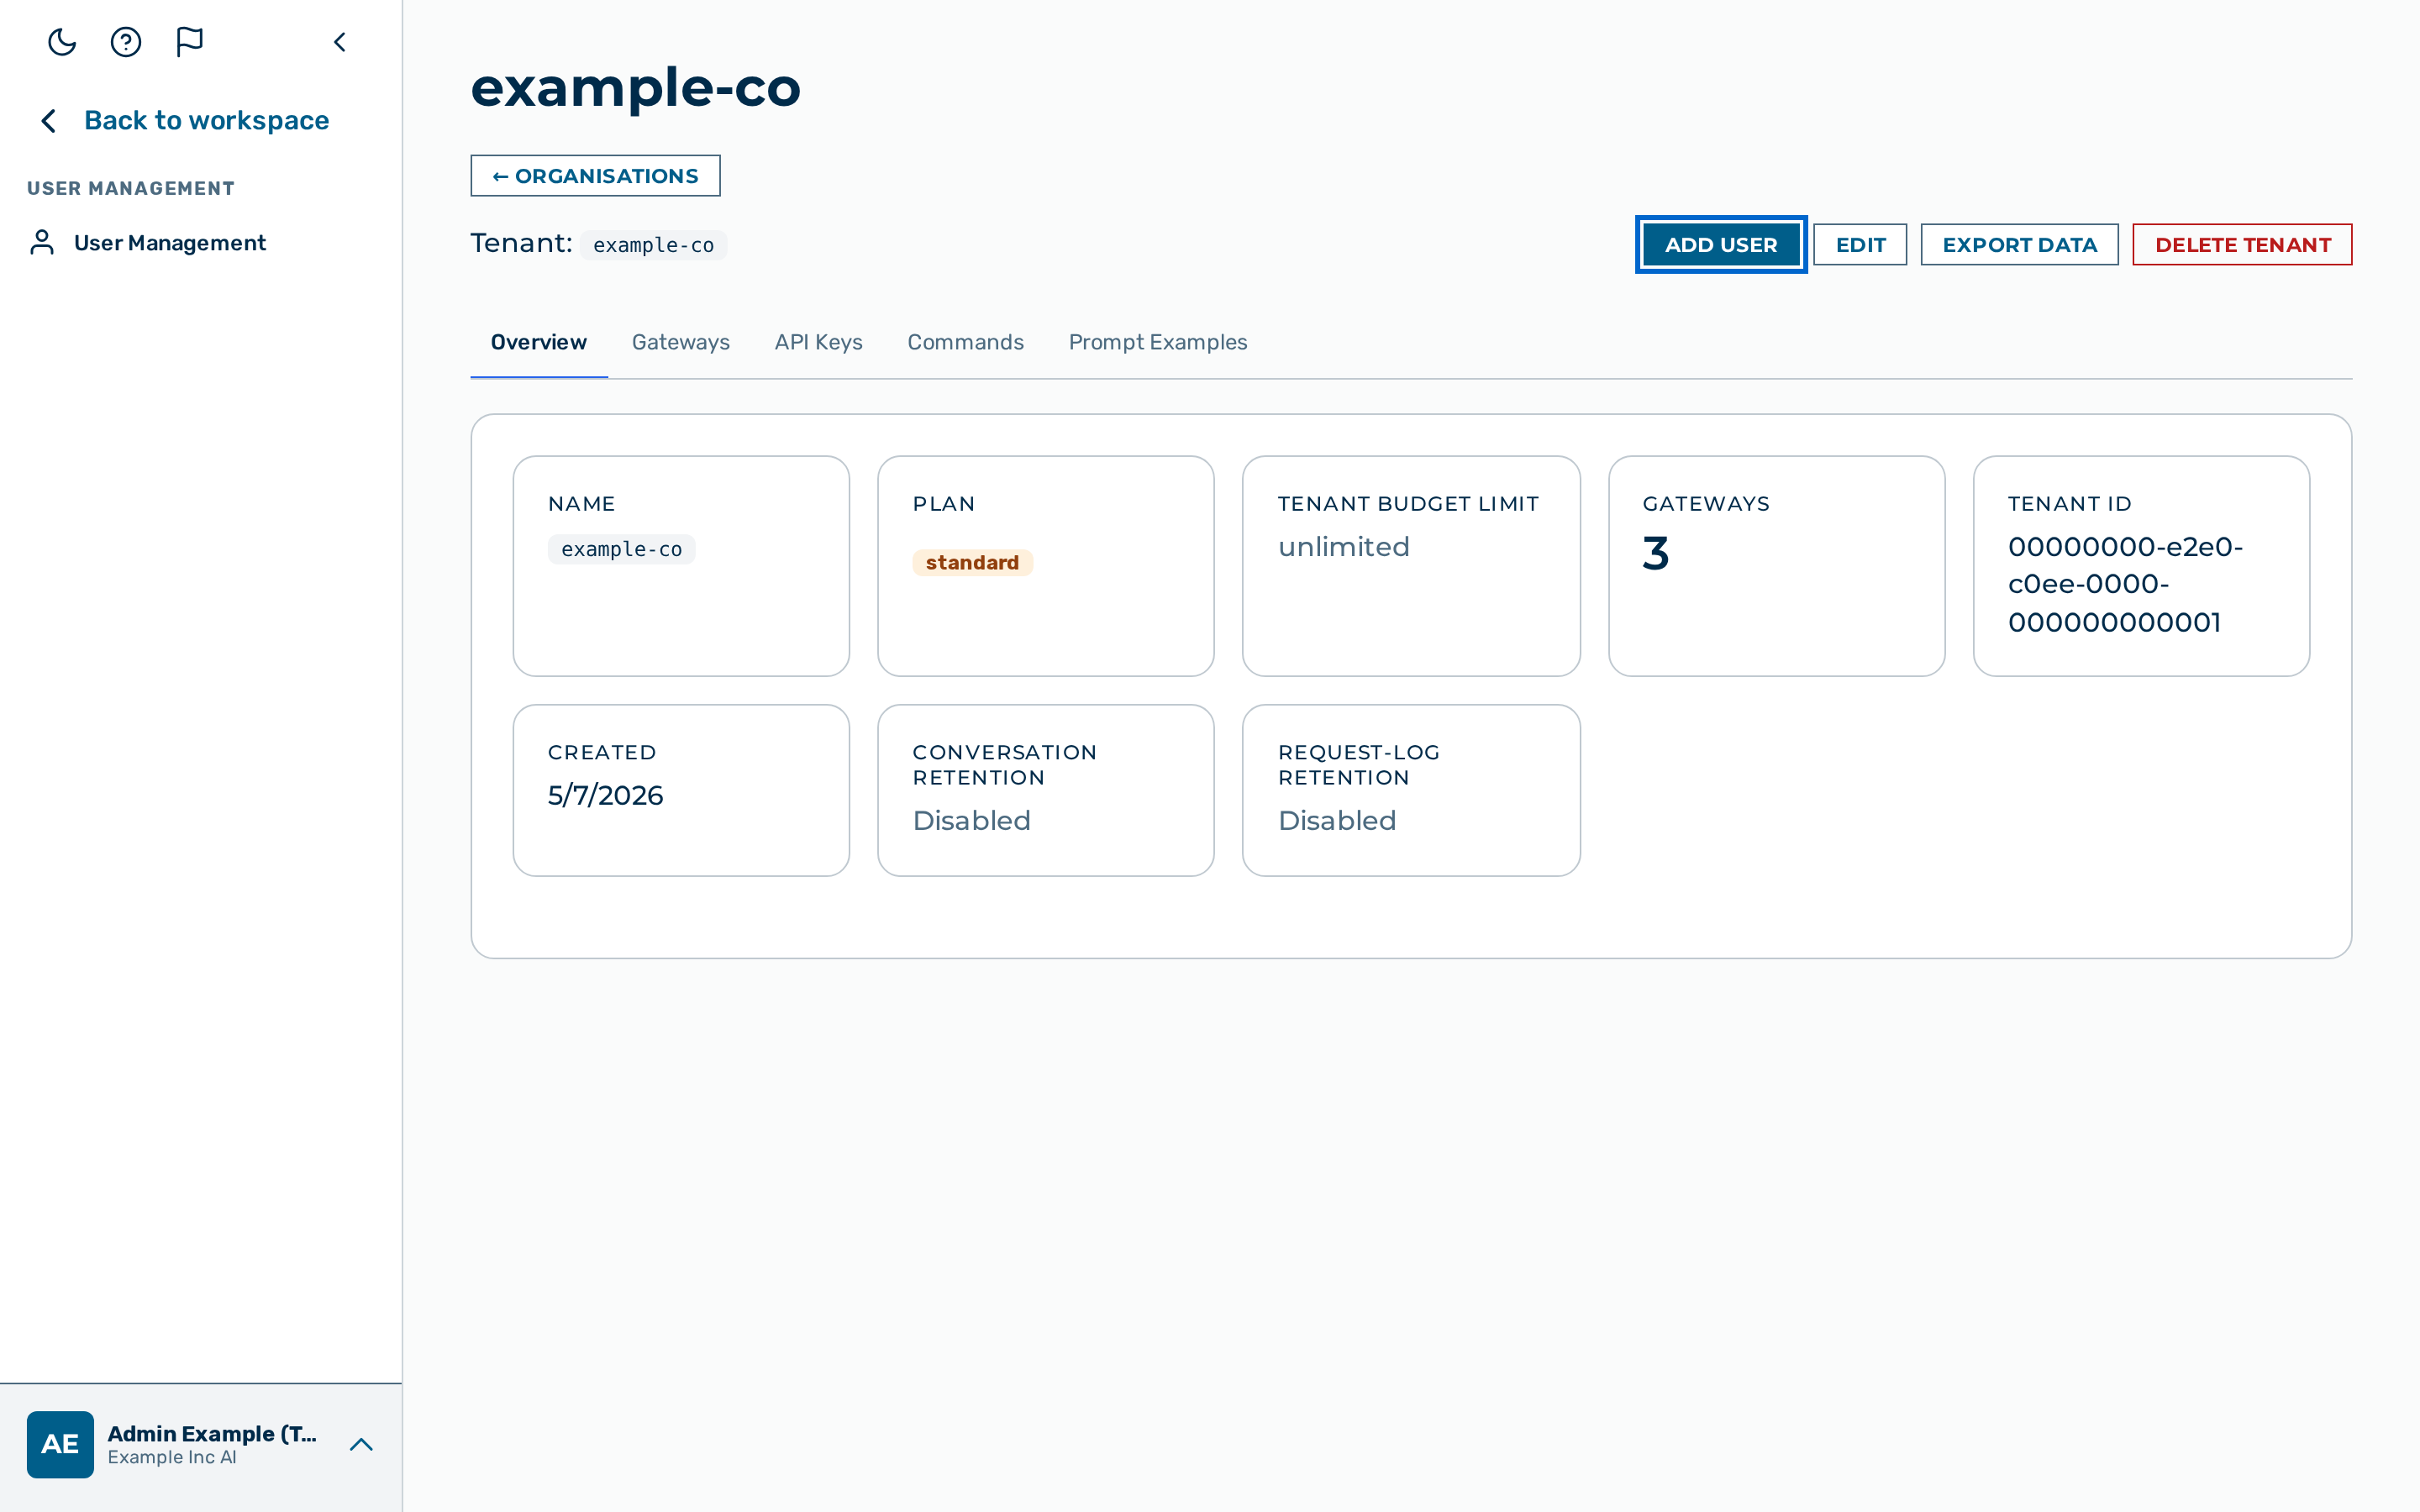Open User Management in sidebar
Viewport: 2420px width, 1512px height.
[169, 243]
